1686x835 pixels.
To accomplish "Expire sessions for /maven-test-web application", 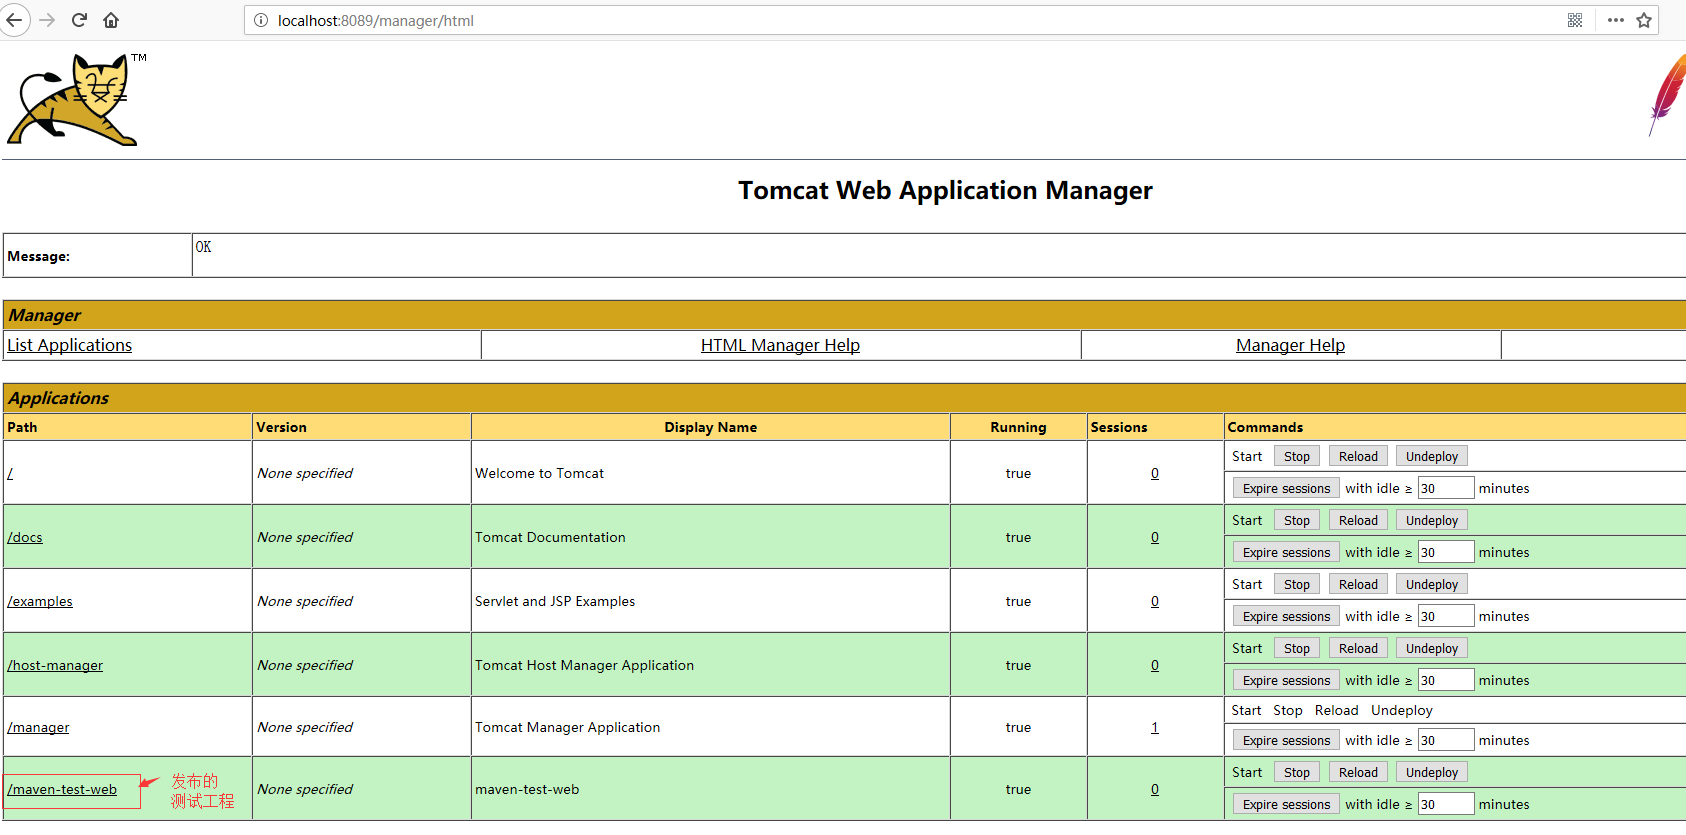I will click(x=1286, y=804).
